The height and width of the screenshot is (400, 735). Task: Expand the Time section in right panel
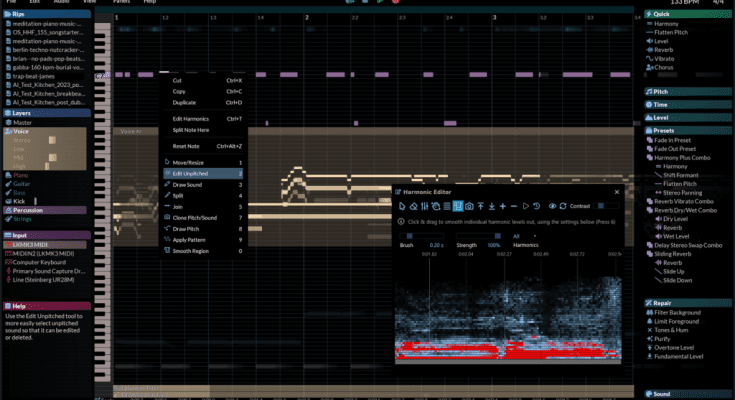point(662,104)
